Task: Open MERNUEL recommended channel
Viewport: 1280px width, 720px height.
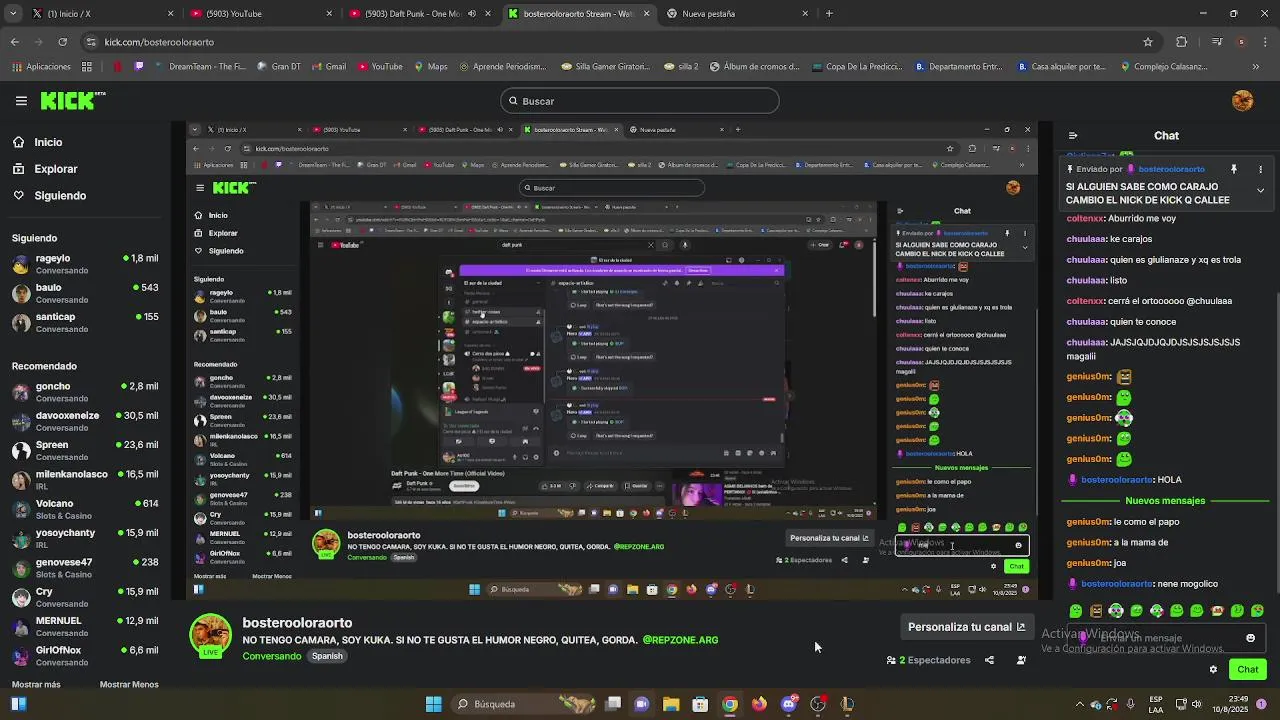Action: (x=85, y=626)
